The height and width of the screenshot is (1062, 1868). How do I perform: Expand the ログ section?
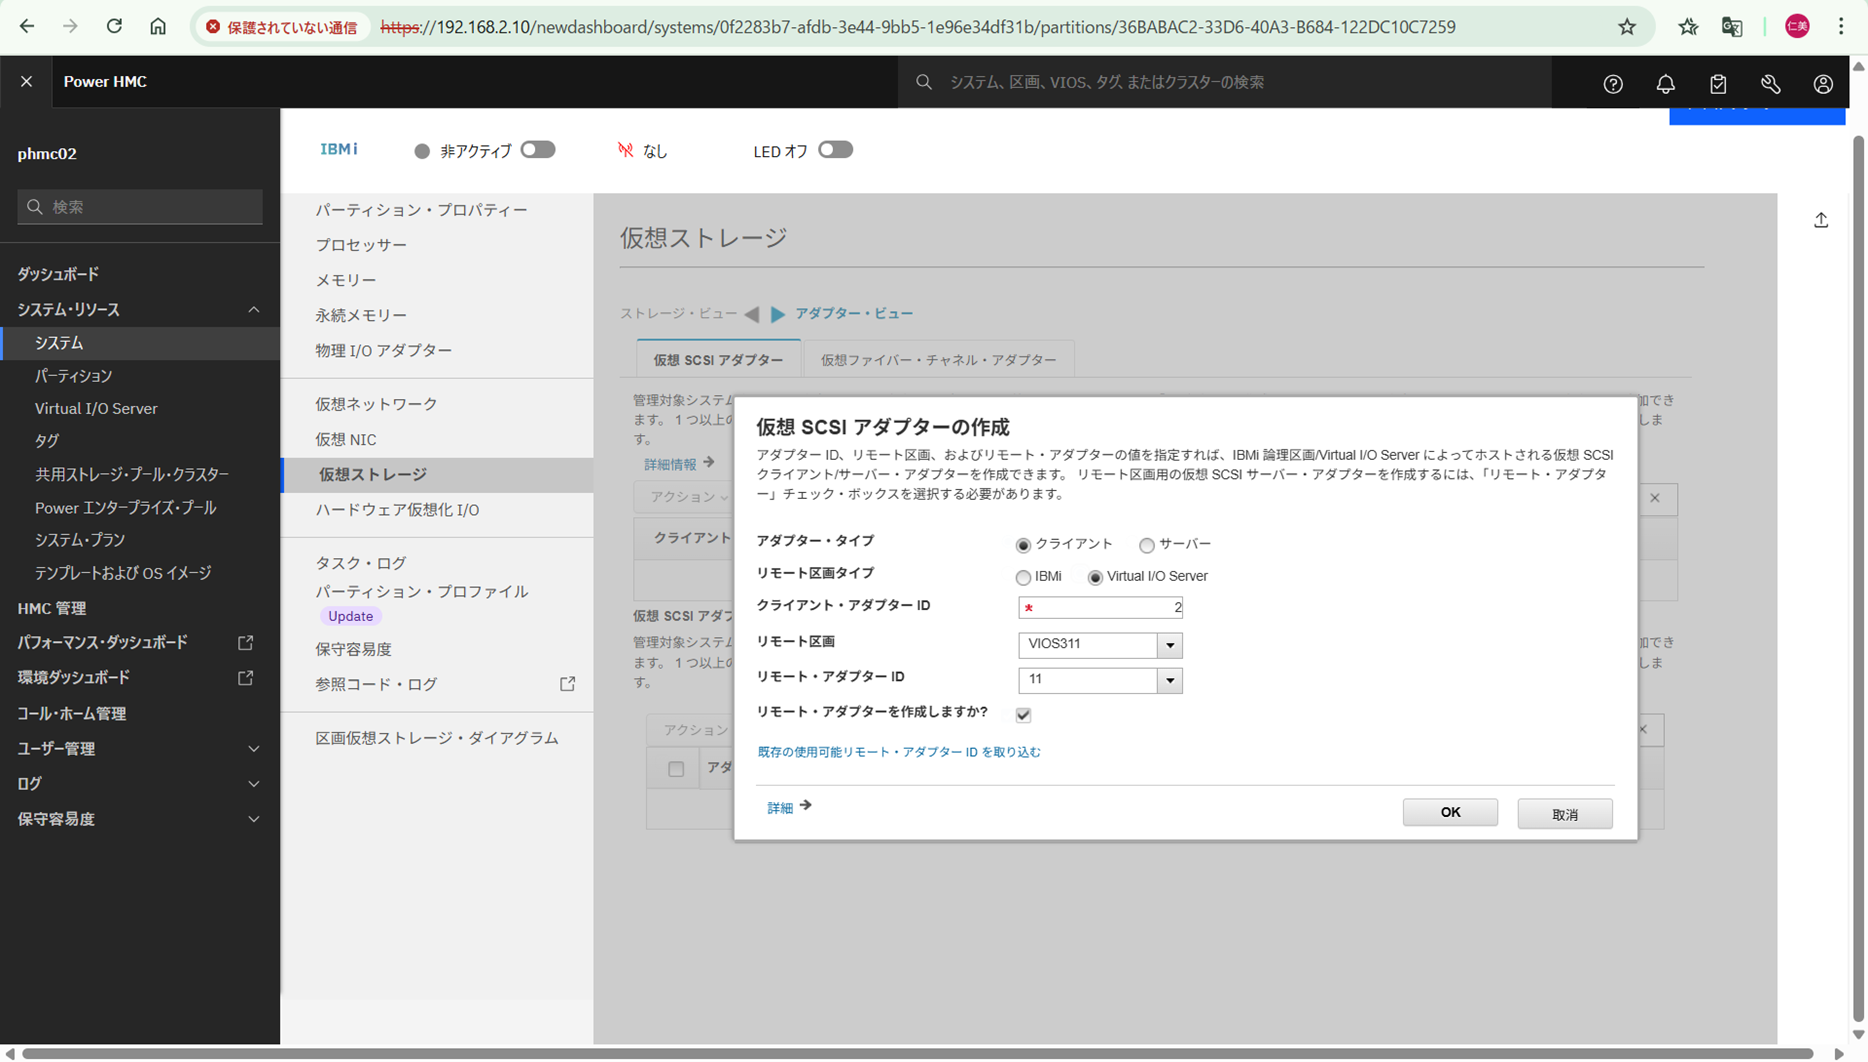254,784
